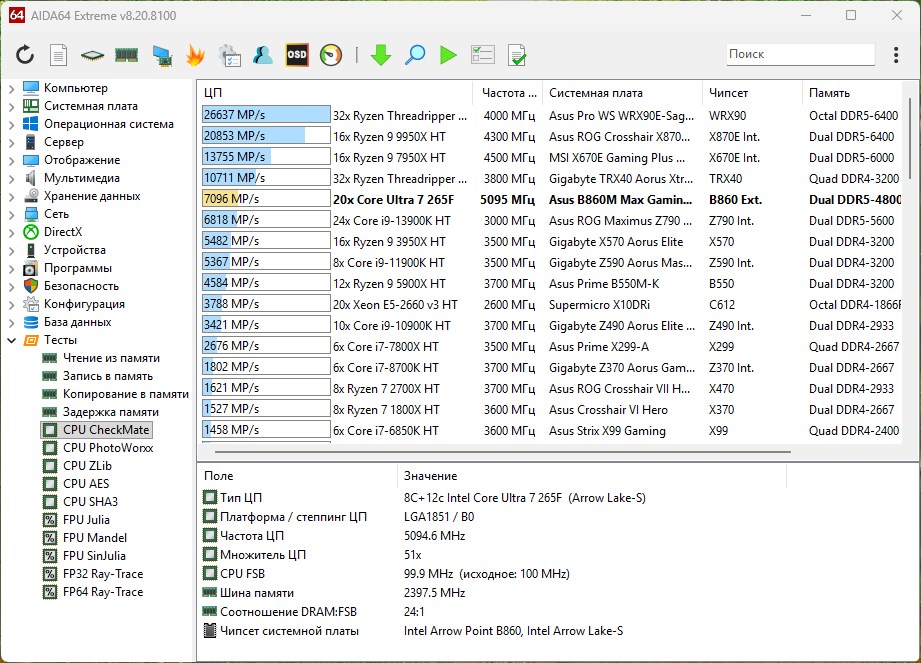Expand the Системная плата tree node
This screenshot has width=921, height=663.
[11, 106]
